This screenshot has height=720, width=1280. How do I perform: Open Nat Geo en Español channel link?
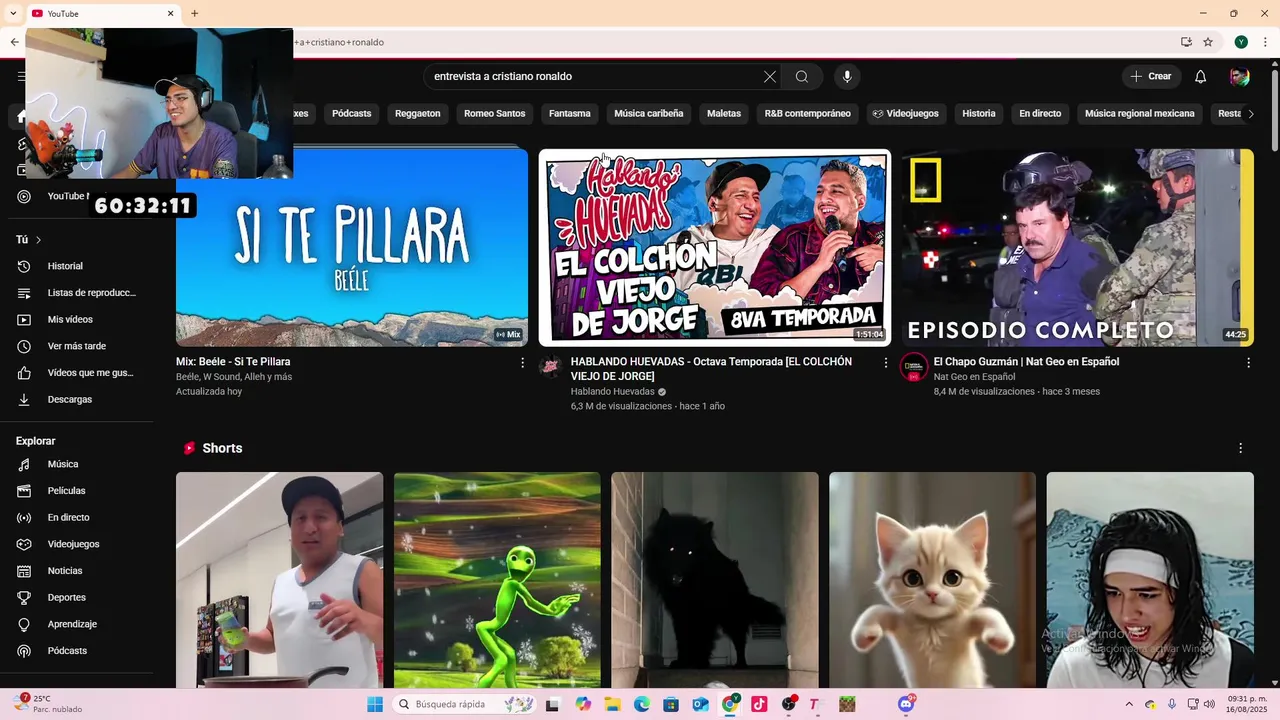pos(974,377)
